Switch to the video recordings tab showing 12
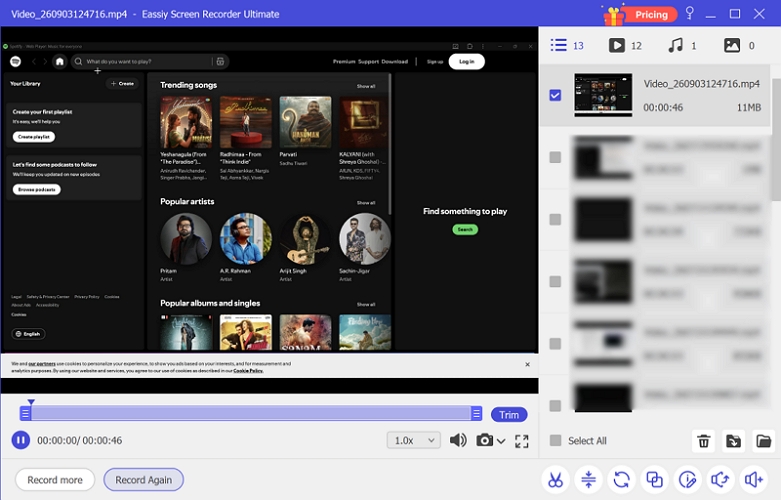This screenshot has width=781, height=500. click(625, 45)
